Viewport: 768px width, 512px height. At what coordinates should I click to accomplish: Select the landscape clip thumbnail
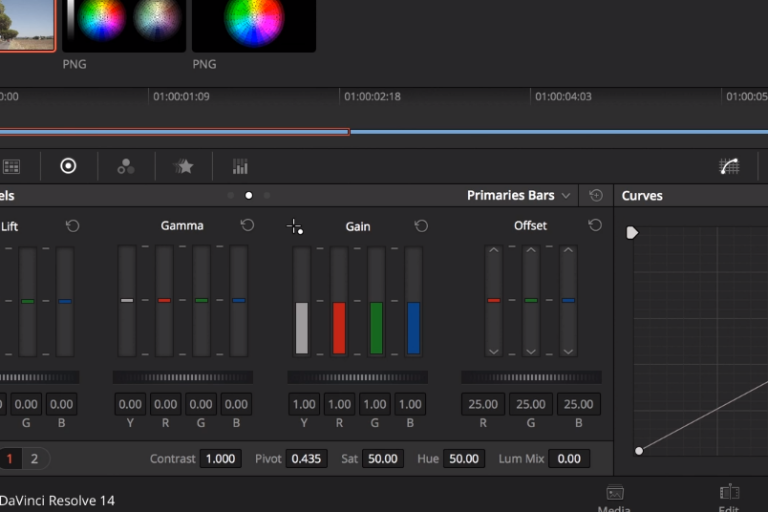tap(27, 24)
